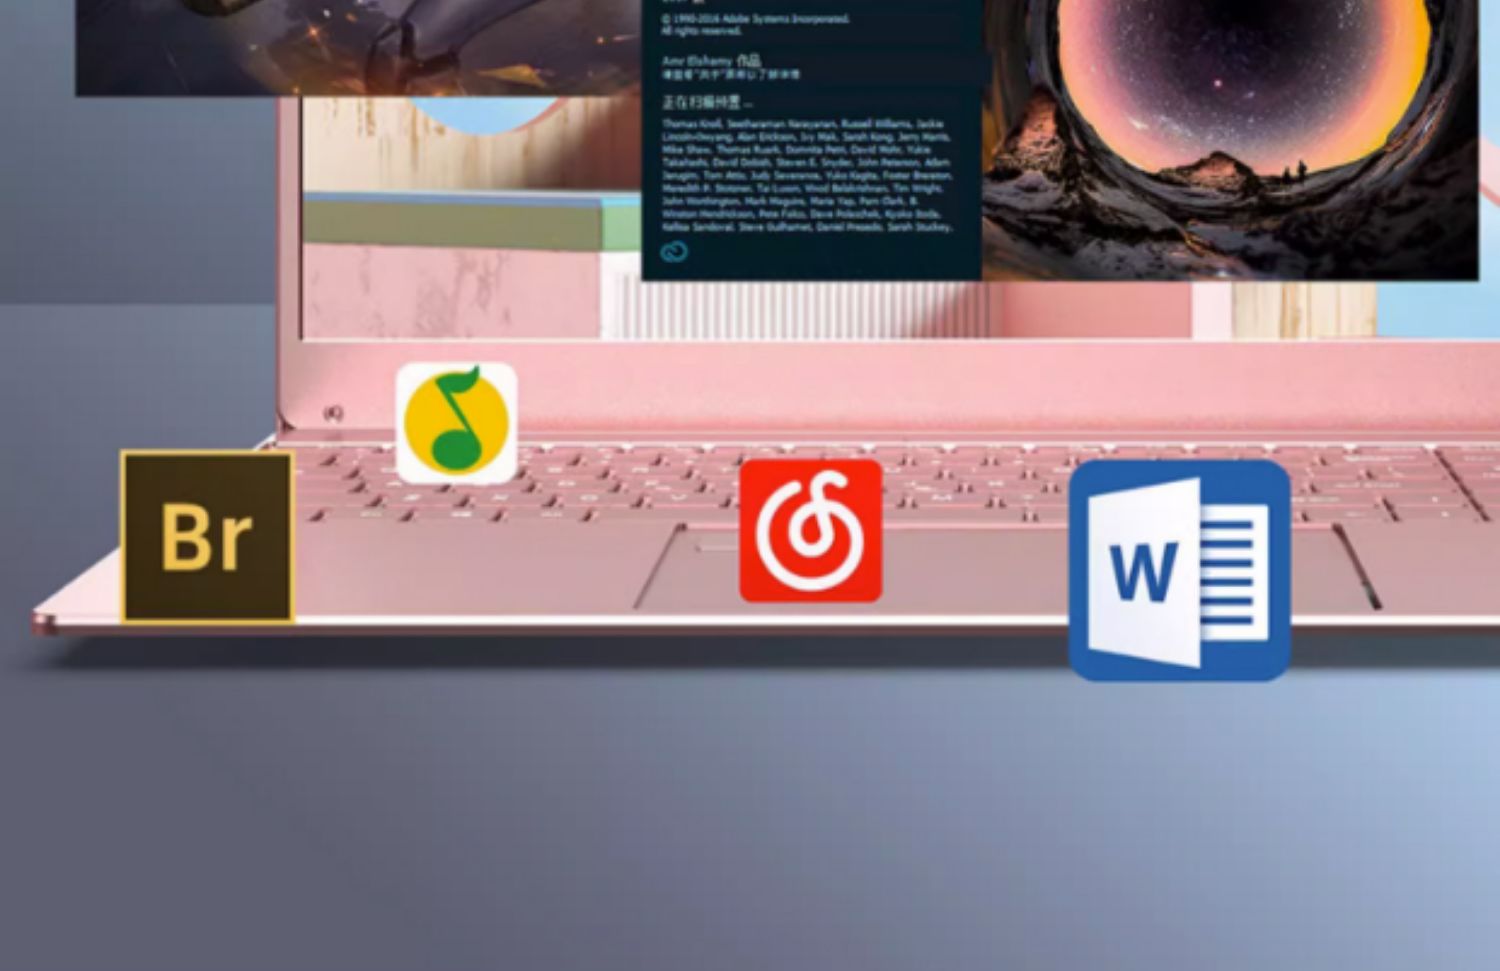Click the Creative Cloud logo on splash screen
Screen dimensions: 1500x971
point(674,252)
